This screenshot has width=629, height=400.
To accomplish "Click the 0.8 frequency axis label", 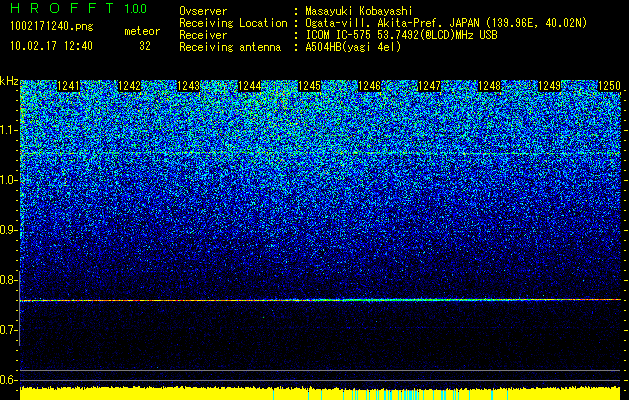I will (x=9, y=280).
